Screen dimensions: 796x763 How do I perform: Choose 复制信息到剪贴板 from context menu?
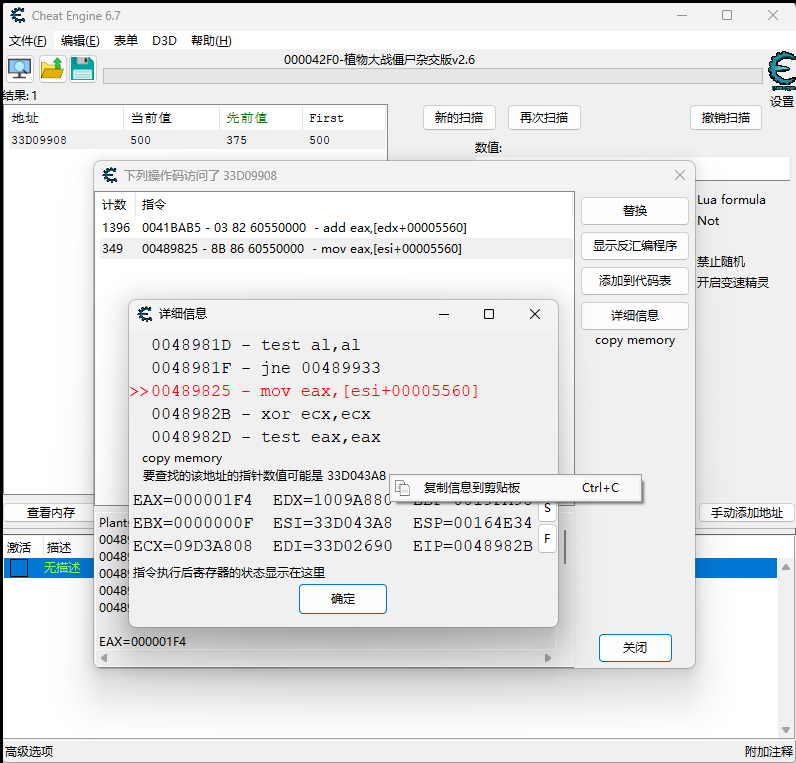[472, 488]
